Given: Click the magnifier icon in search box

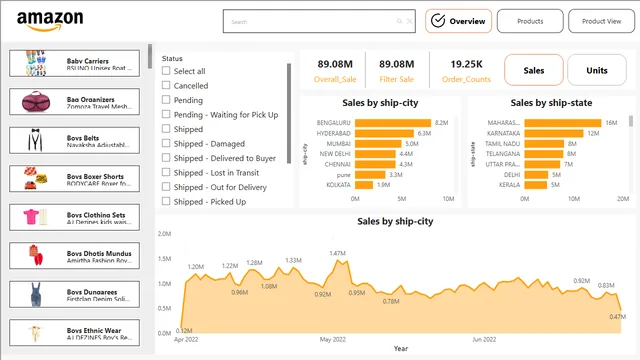Looking at the screenshot, I should [400, 21].
